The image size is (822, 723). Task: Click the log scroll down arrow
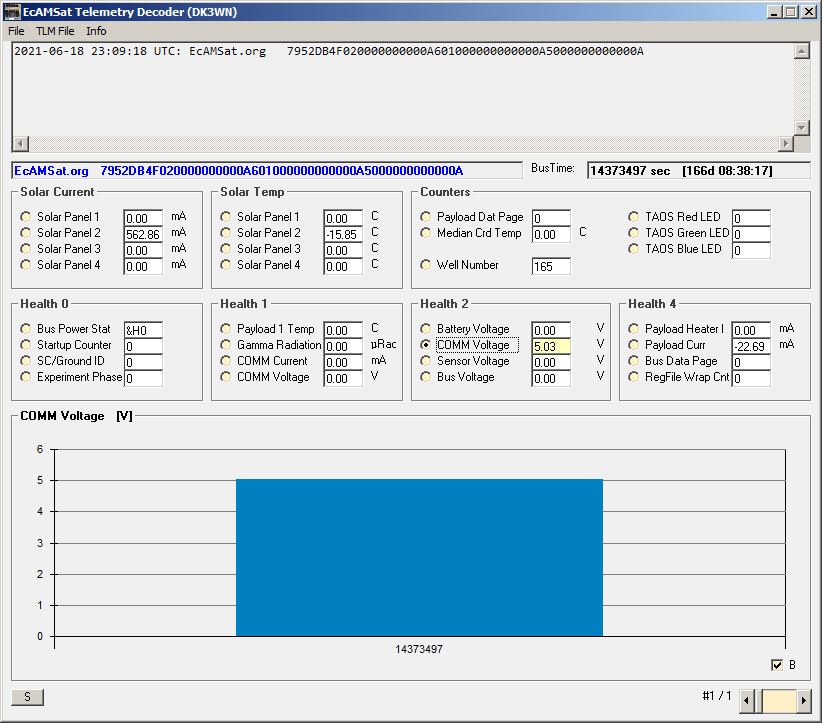tap(801, 127)
